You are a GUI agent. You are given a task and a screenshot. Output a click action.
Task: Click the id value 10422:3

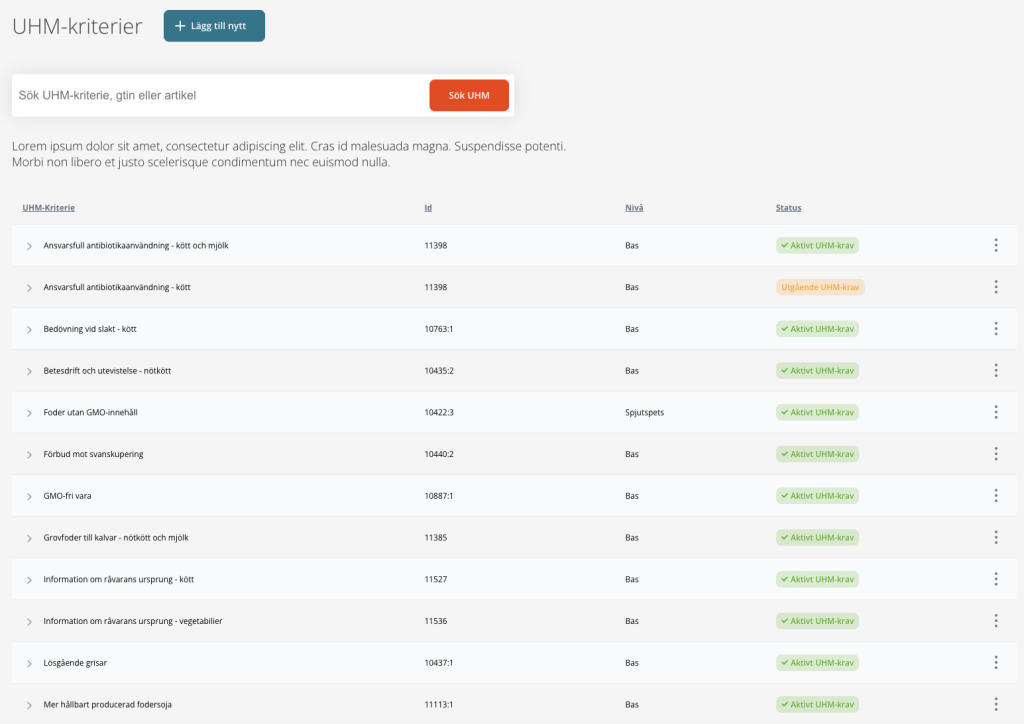pos(439,413)
